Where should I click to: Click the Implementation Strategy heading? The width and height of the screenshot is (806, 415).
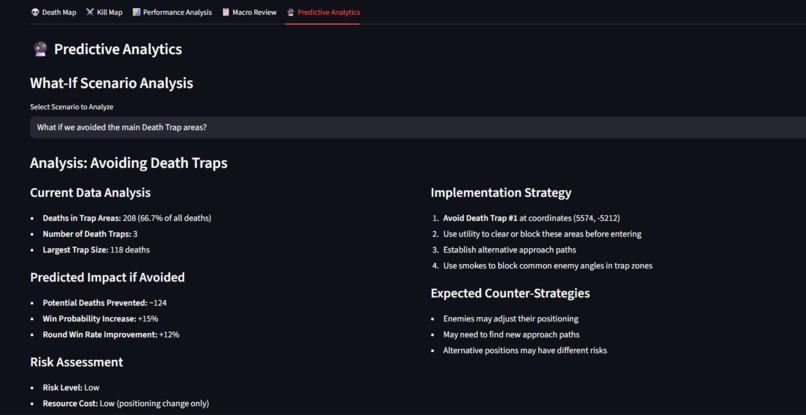tap(501, 193)
